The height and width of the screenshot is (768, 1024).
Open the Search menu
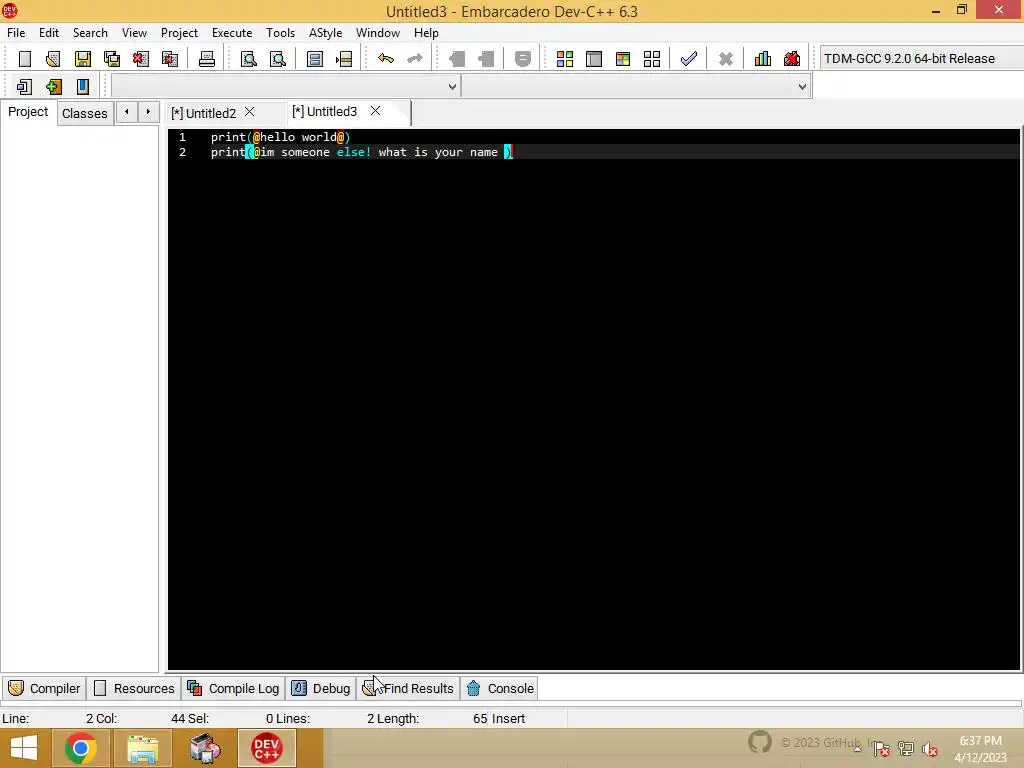click(90, 33)
